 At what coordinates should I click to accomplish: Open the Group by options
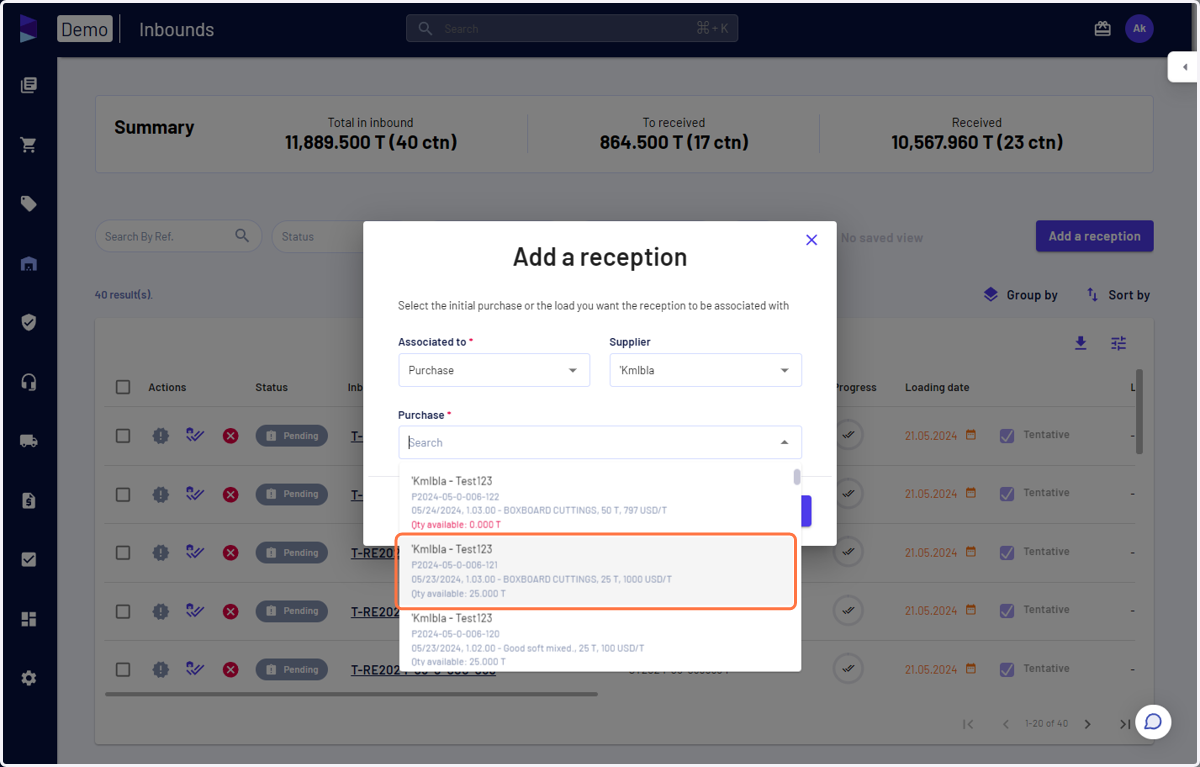point(1020,295)
